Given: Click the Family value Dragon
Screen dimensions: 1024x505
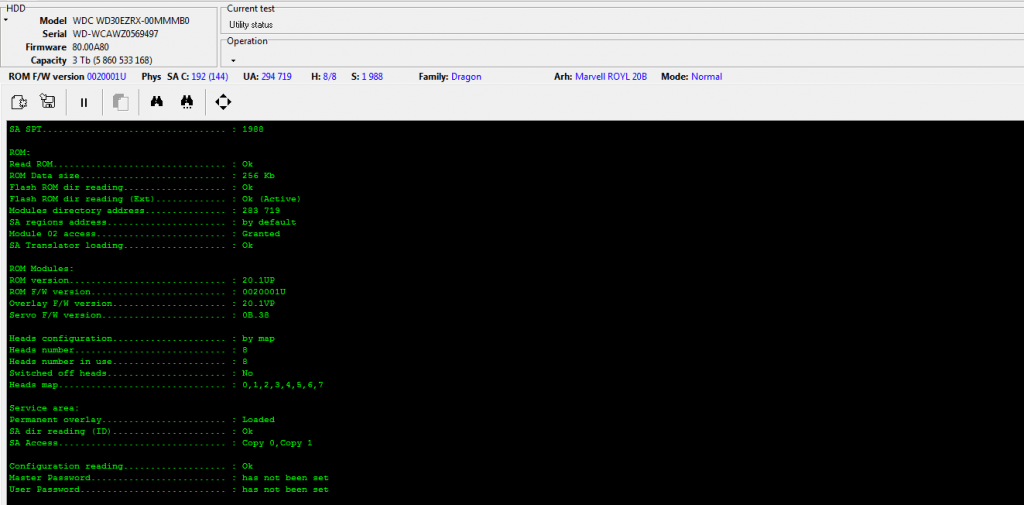Looking at the screenshot, I should (466, 76).
